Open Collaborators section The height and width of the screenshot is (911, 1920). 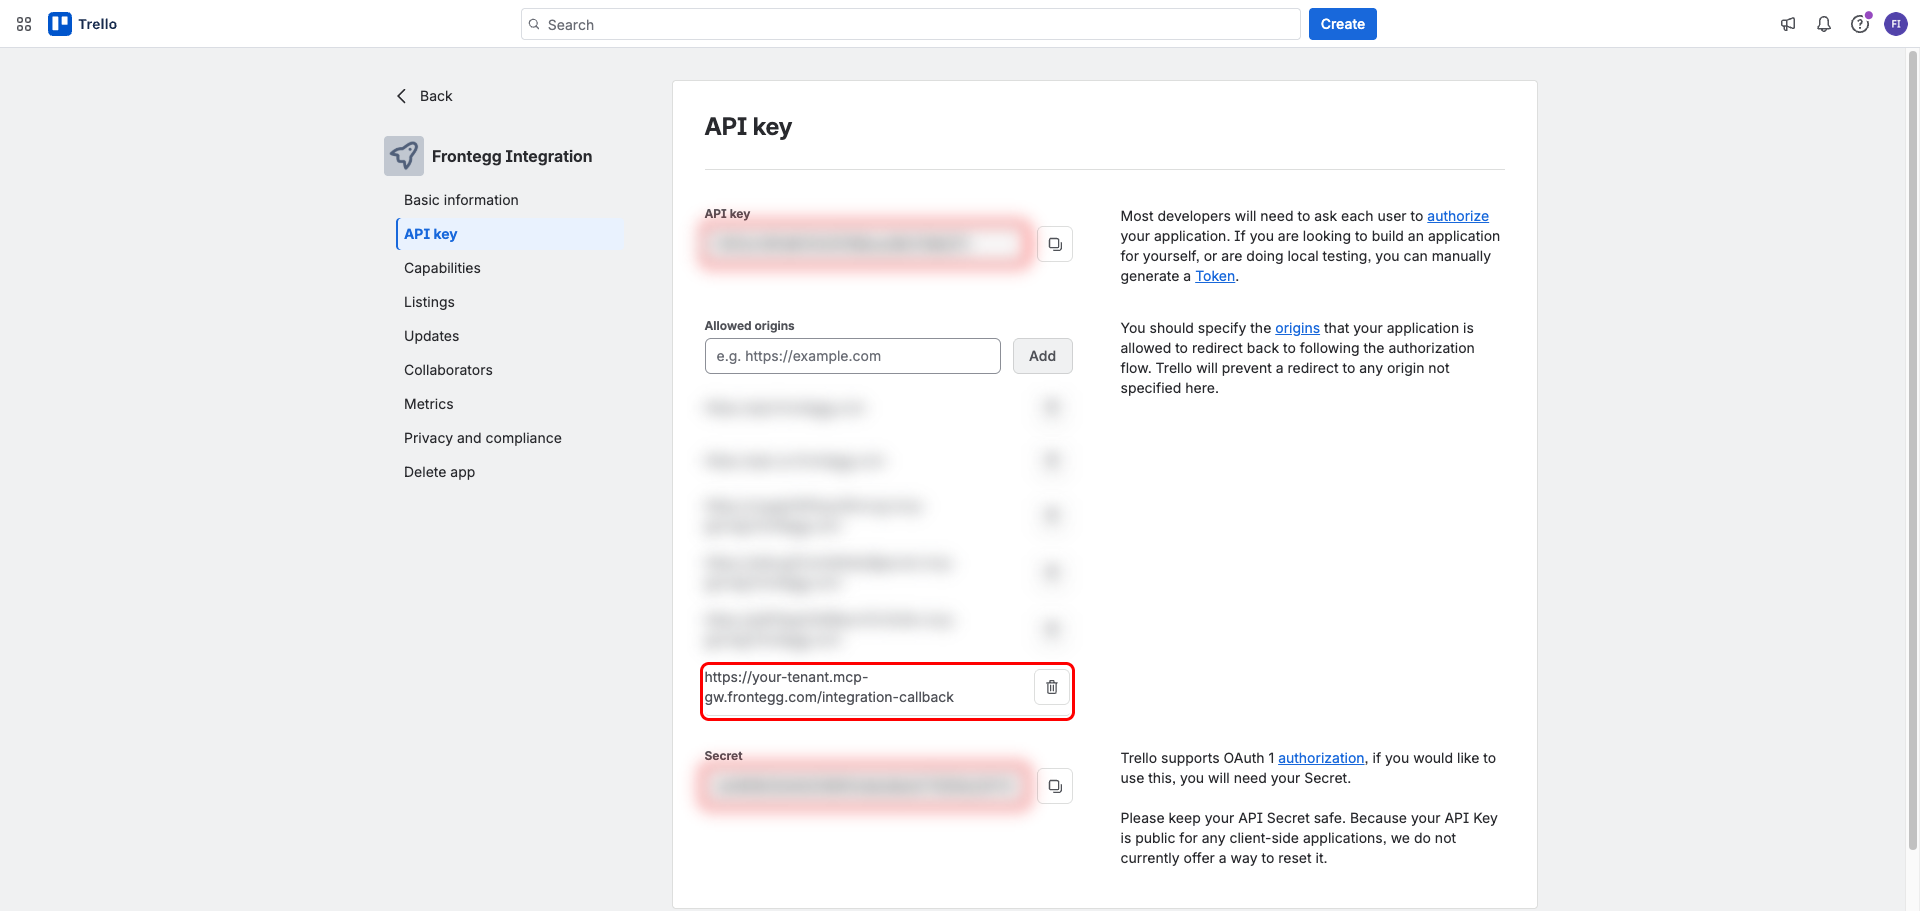pos(448,370)
